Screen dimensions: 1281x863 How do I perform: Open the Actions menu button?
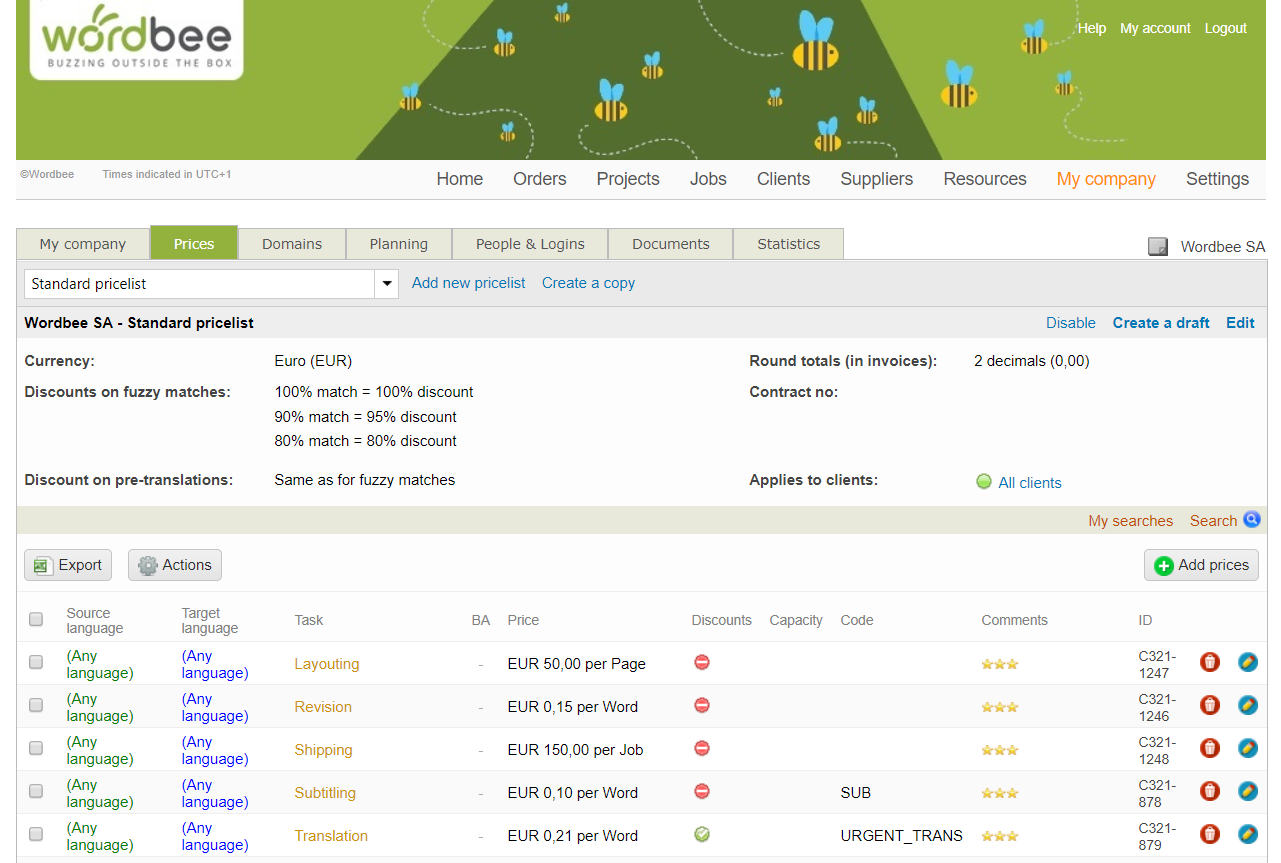coord(175,565)
